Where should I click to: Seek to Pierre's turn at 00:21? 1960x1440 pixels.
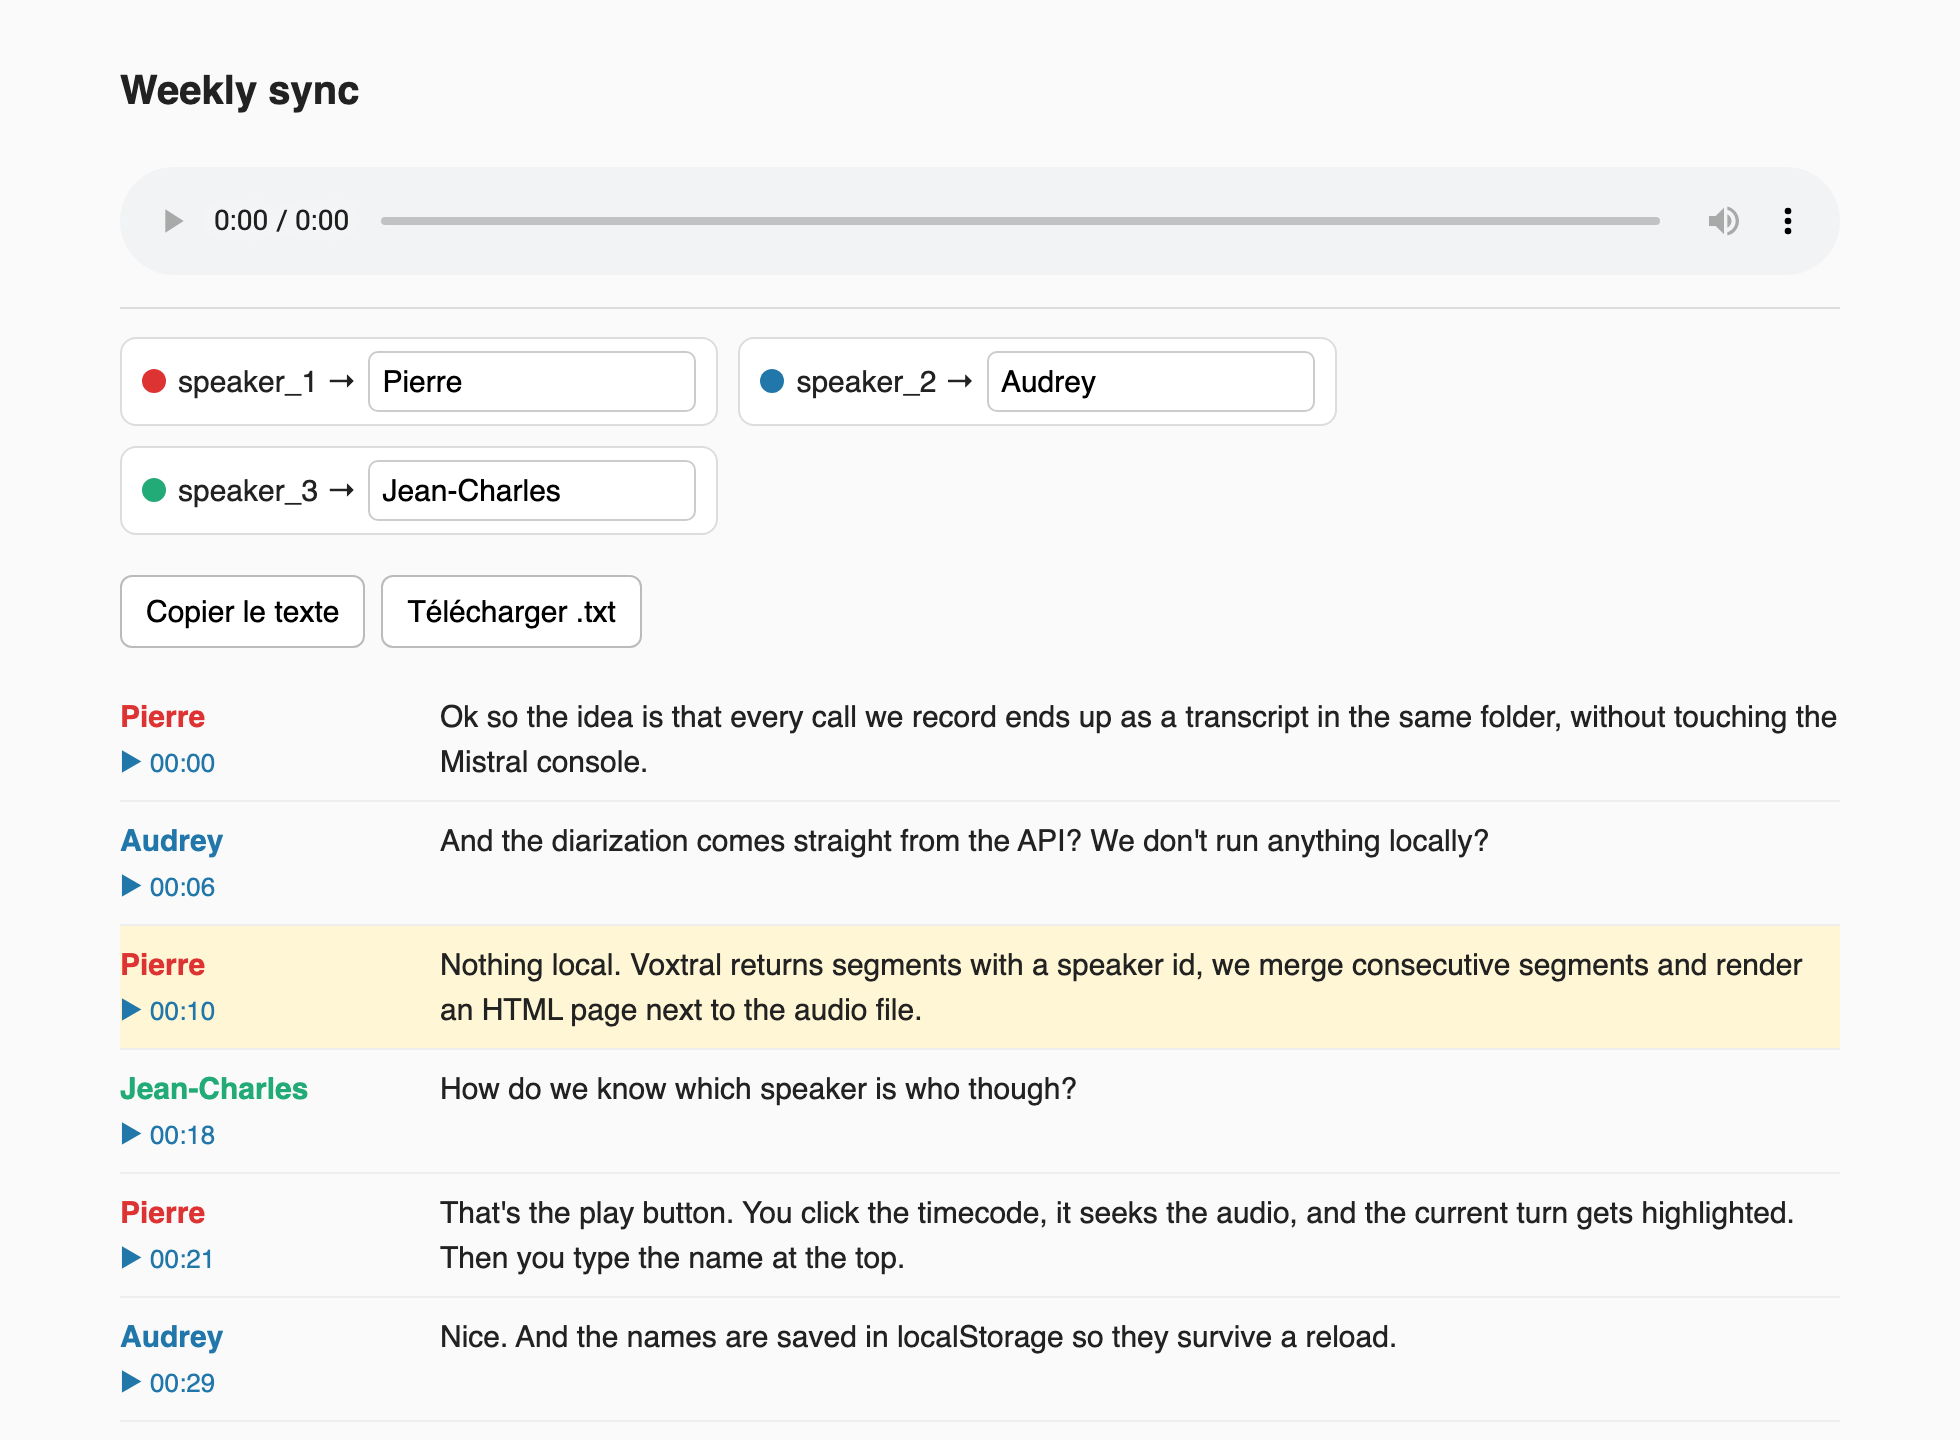pyautogui.click(x=168, y=1259)
